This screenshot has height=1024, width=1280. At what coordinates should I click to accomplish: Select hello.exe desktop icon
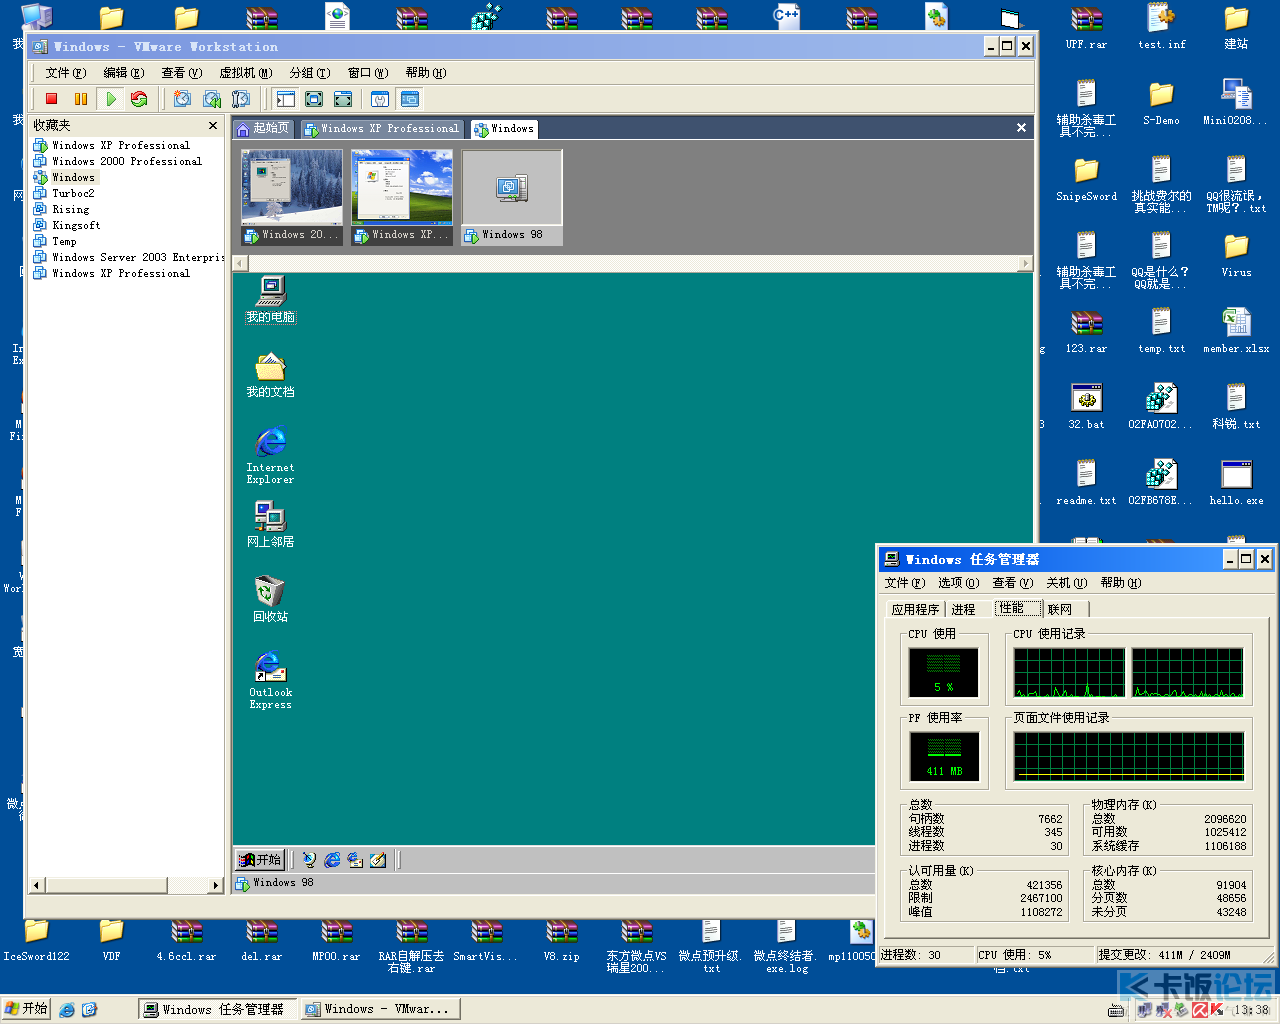coord(1236,484)
